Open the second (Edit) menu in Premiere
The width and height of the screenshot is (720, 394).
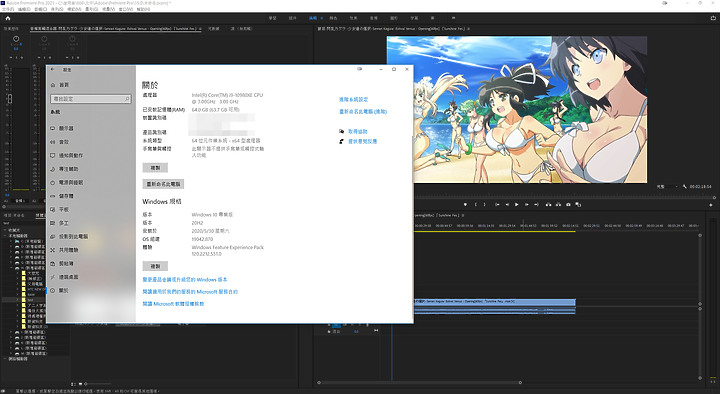coord(24,9)
